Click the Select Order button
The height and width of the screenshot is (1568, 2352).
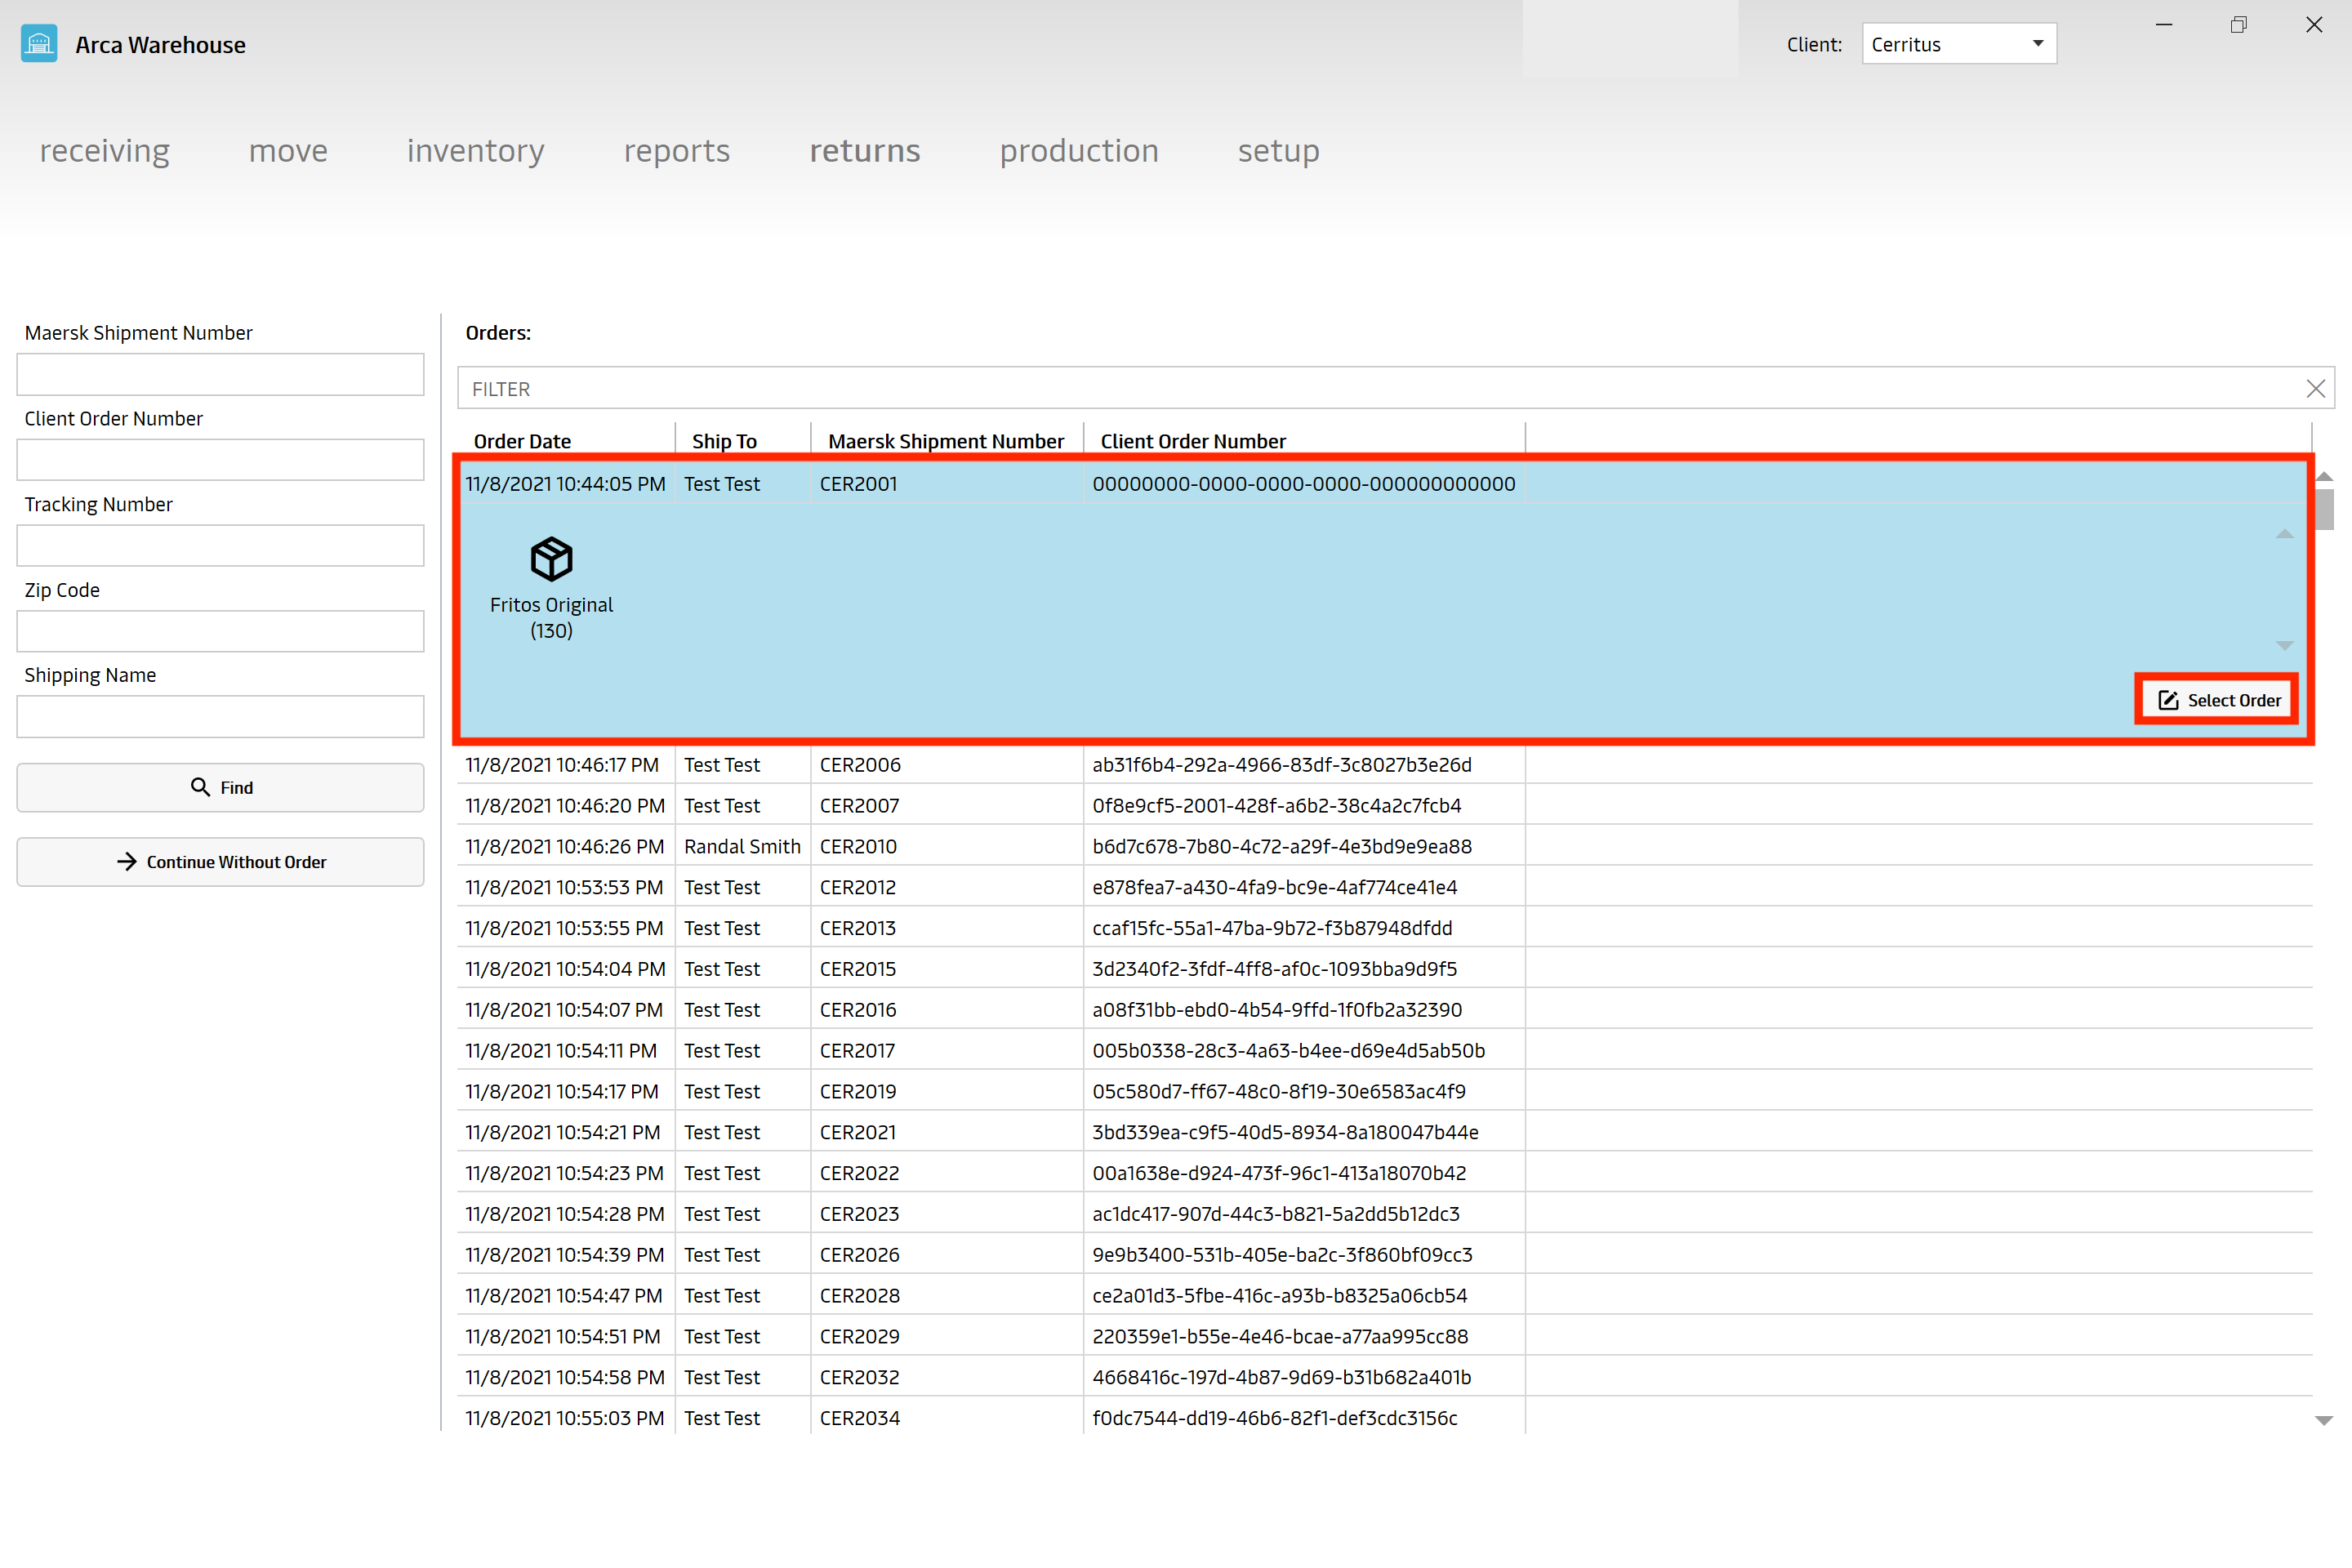[2217, 700]
